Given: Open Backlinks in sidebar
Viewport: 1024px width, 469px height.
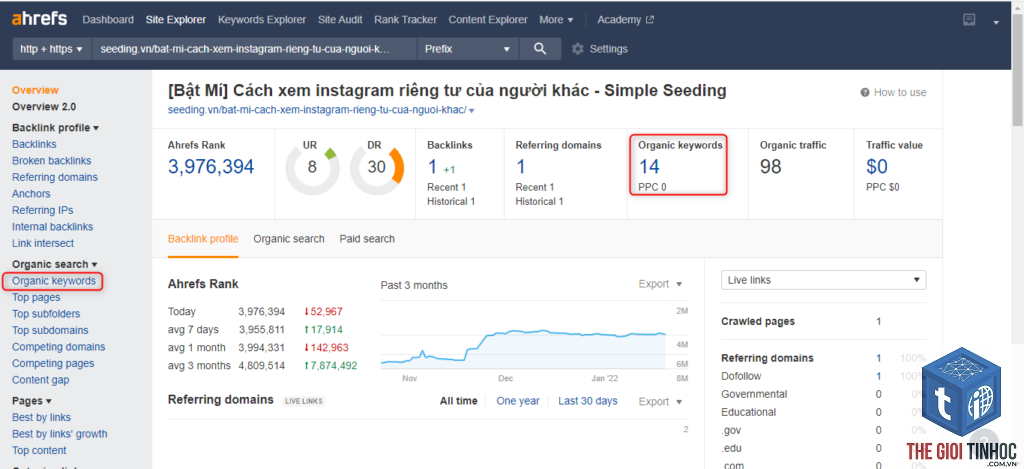Looking at the screenshot, I should 34,144.
